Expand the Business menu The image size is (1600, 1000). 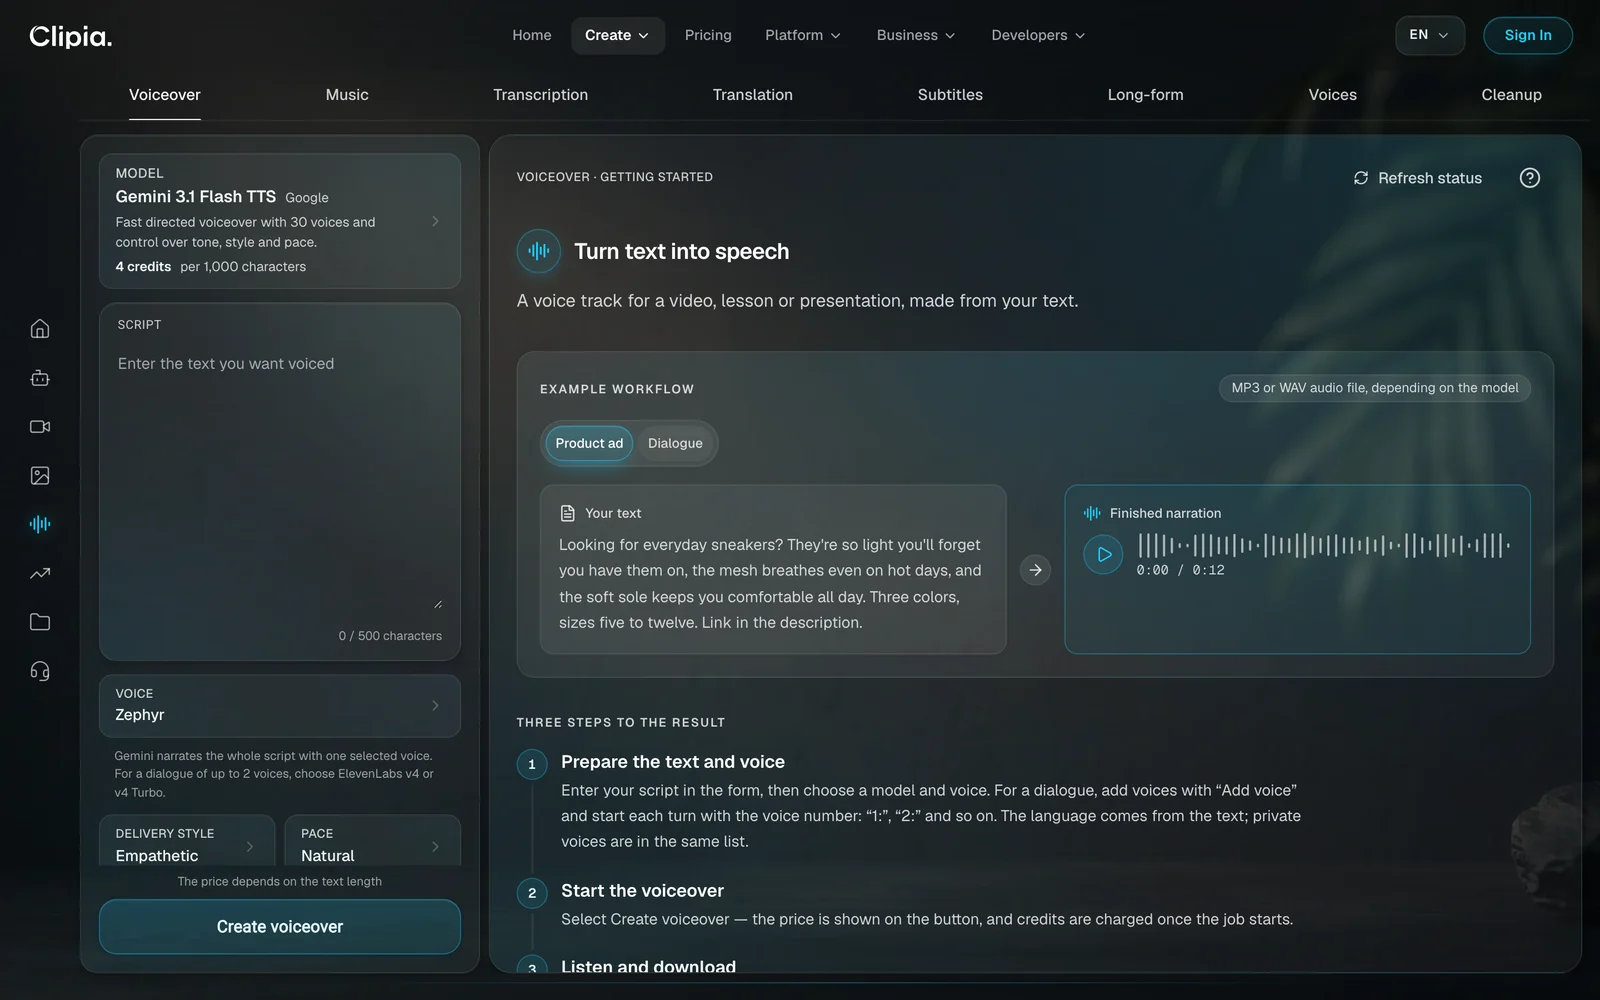[916, 35]
